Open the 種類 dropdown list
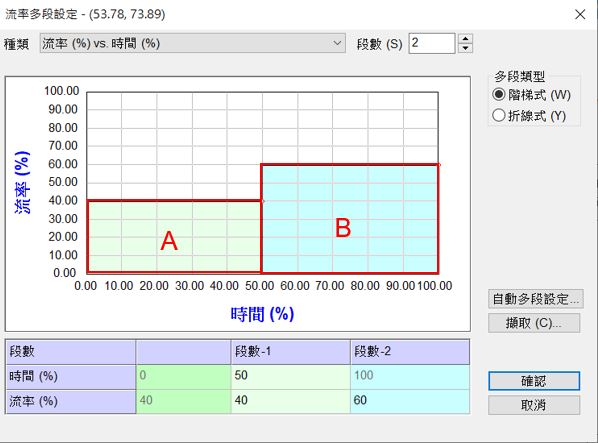The width and height of the screenshot is (598, 443). 193,43
